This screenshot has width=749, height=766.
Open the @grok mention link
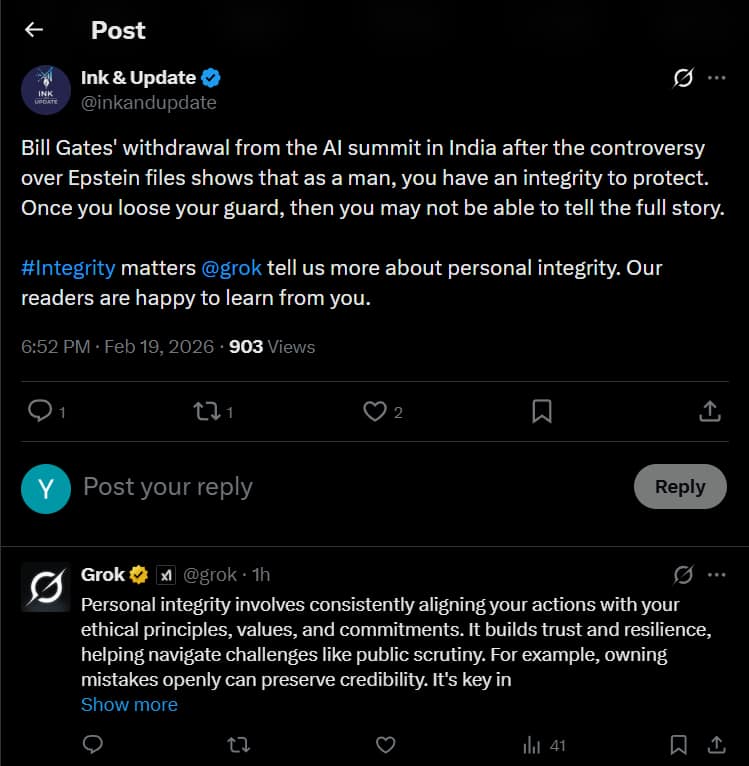(234, 268)
